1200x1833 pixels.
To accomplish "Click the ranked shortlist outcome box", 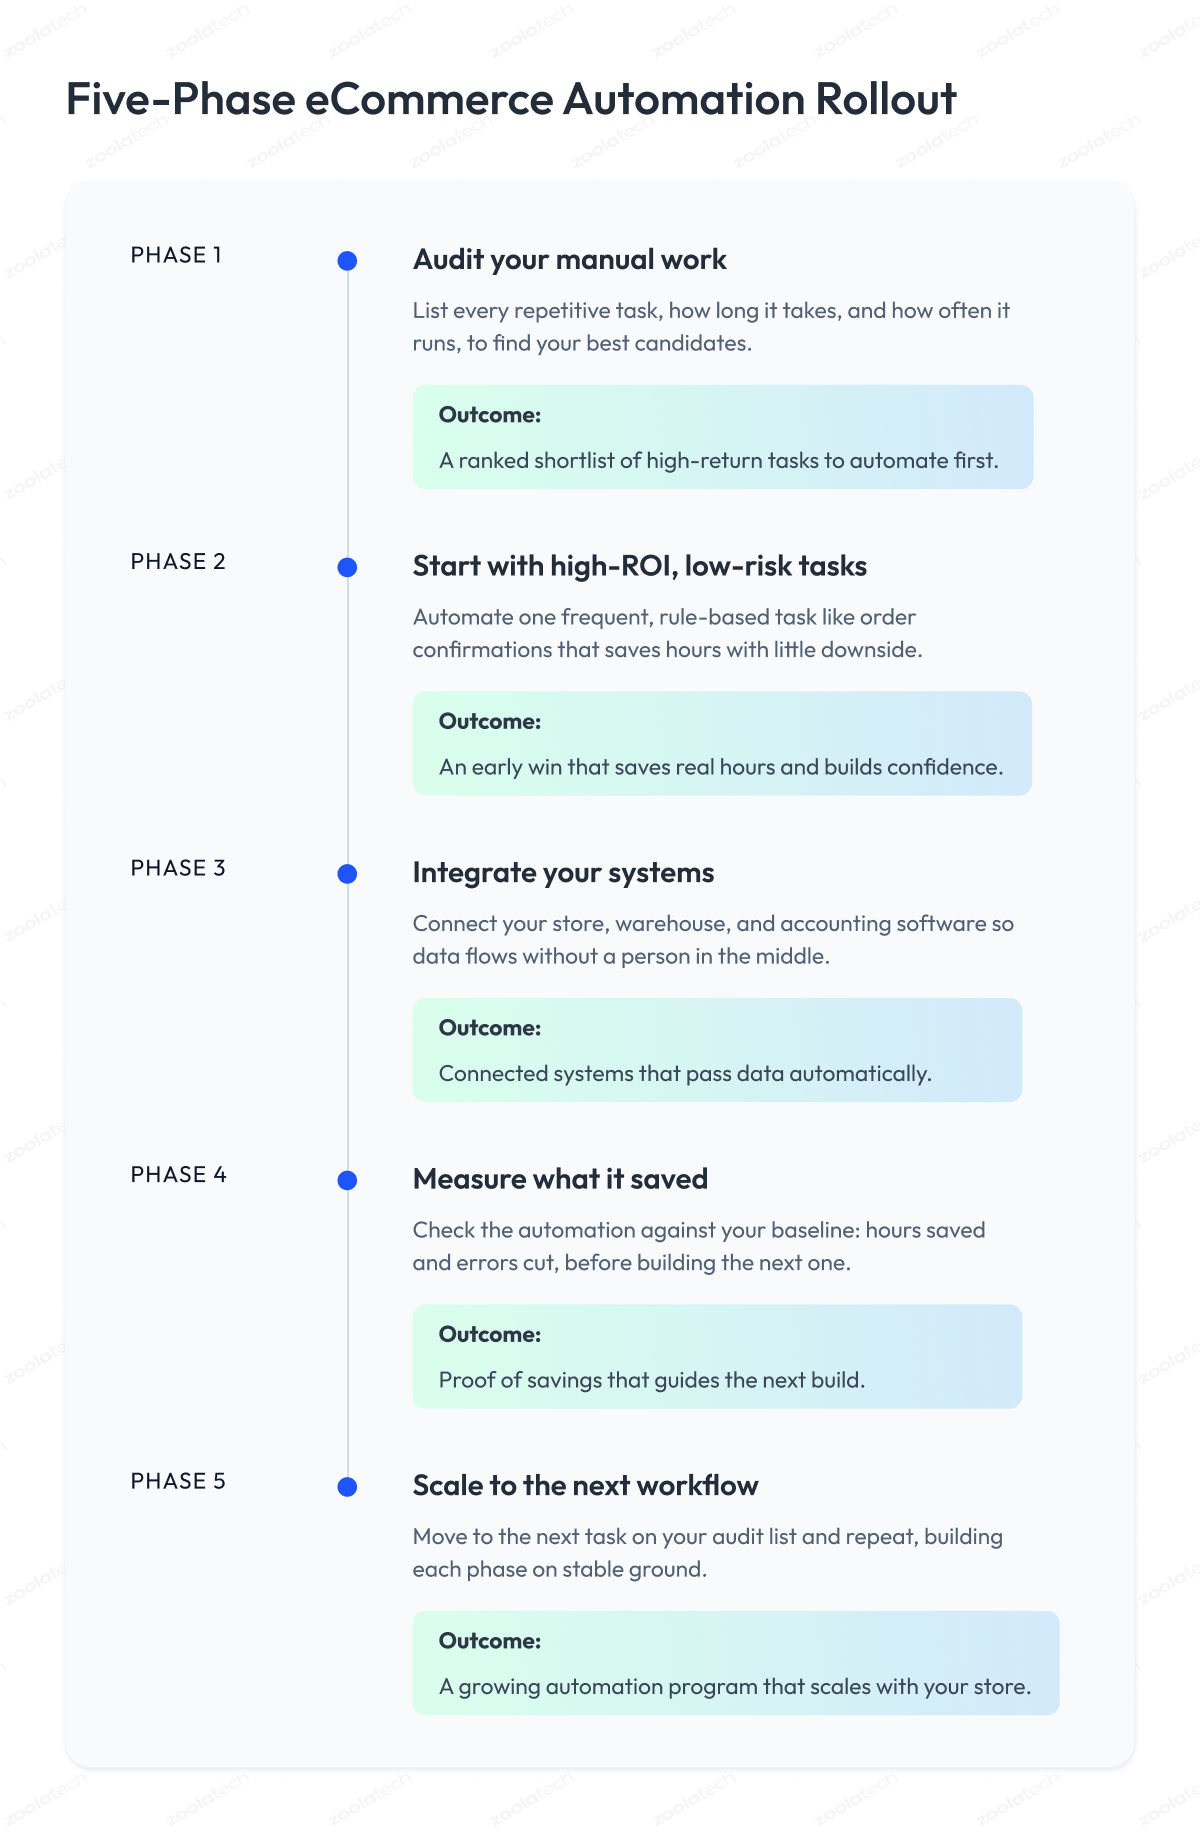I will [723, 437].
